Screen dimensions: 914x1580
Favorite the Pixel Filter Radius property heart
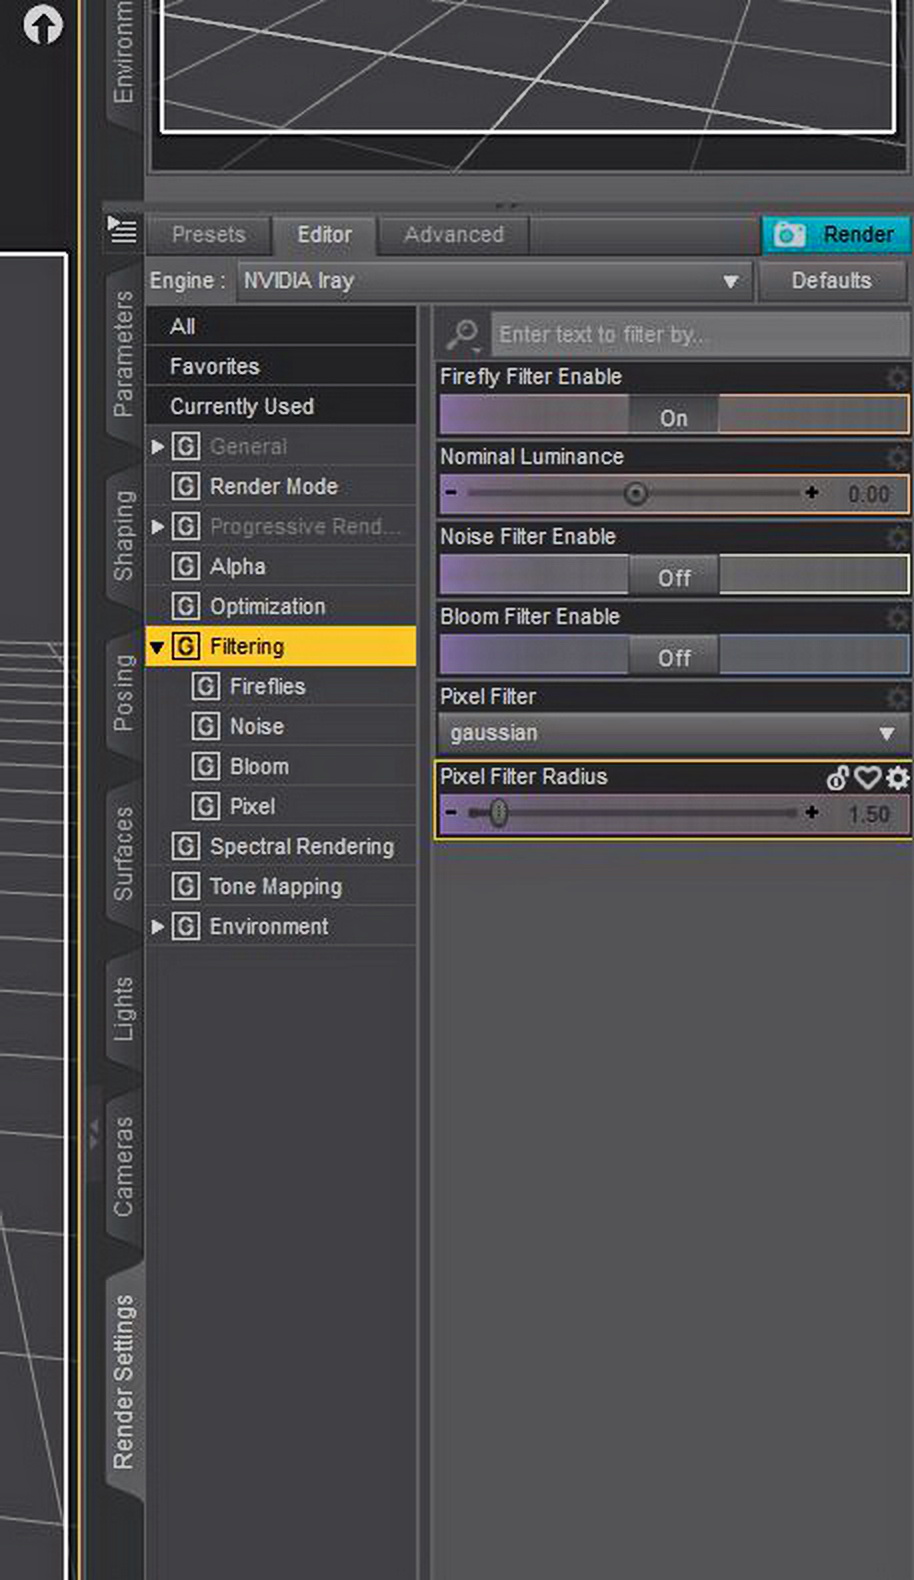867,777
